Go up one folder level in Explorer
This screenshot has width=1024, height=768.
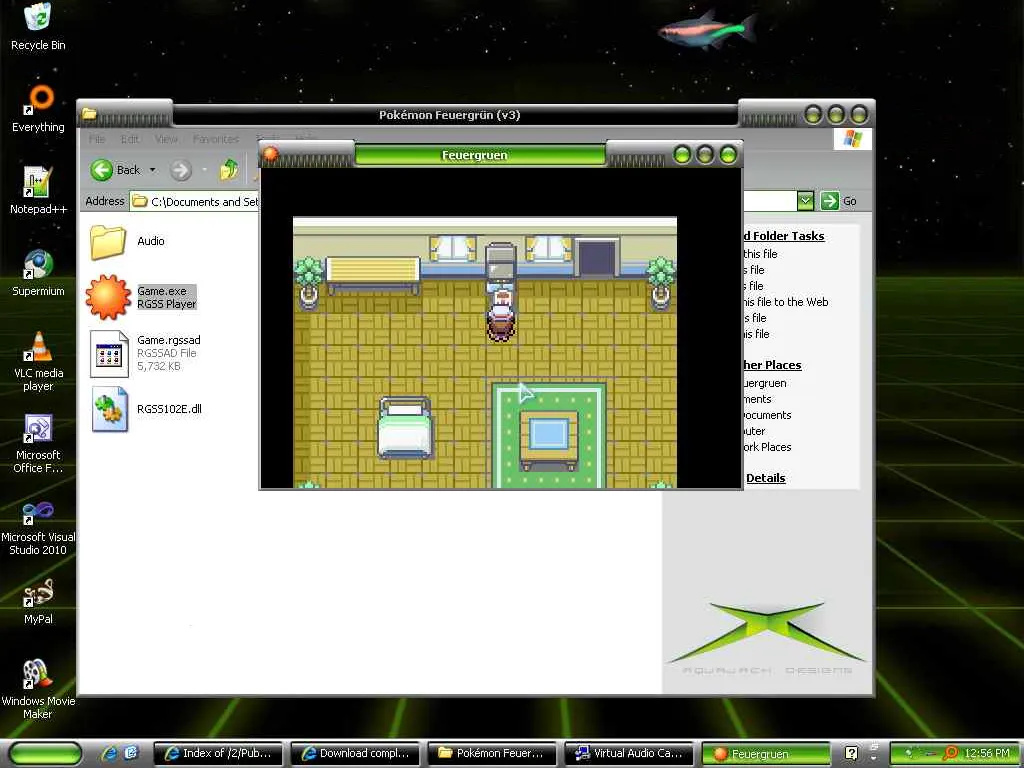[229, 170]
